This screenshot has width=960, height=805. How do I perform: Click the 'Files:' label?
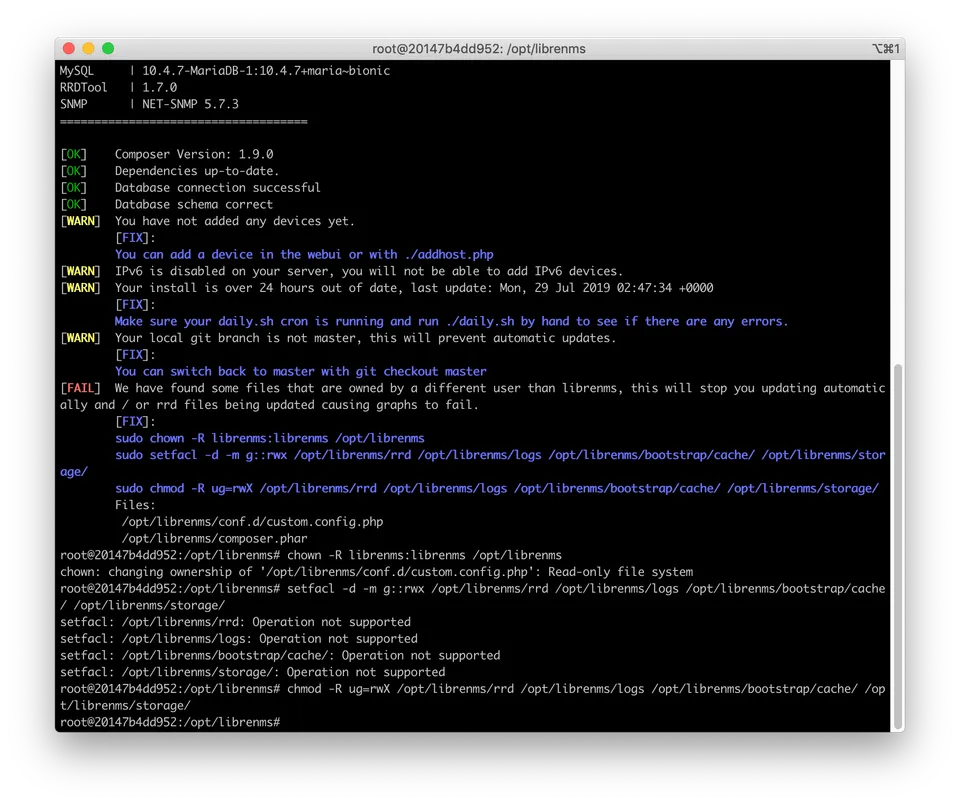point(135,505)
